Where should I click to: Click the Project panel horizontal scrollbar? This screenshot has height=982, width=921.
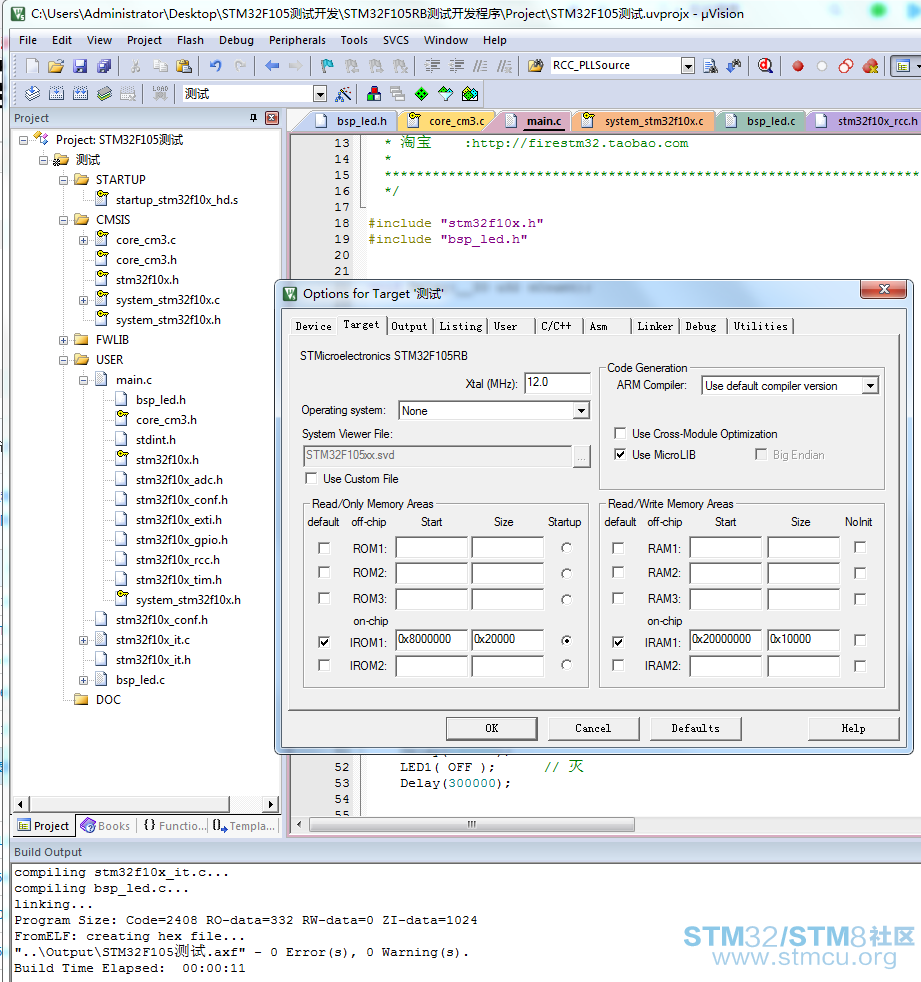(130, 804)
